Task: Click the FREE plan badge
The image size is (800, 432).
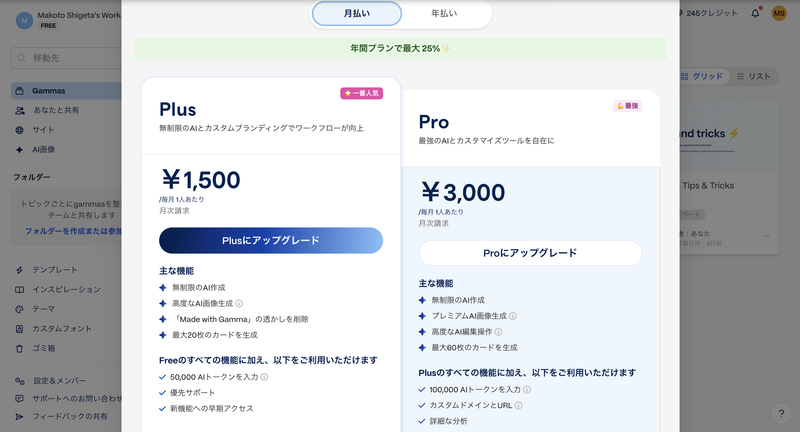Action: click(48, 26)
